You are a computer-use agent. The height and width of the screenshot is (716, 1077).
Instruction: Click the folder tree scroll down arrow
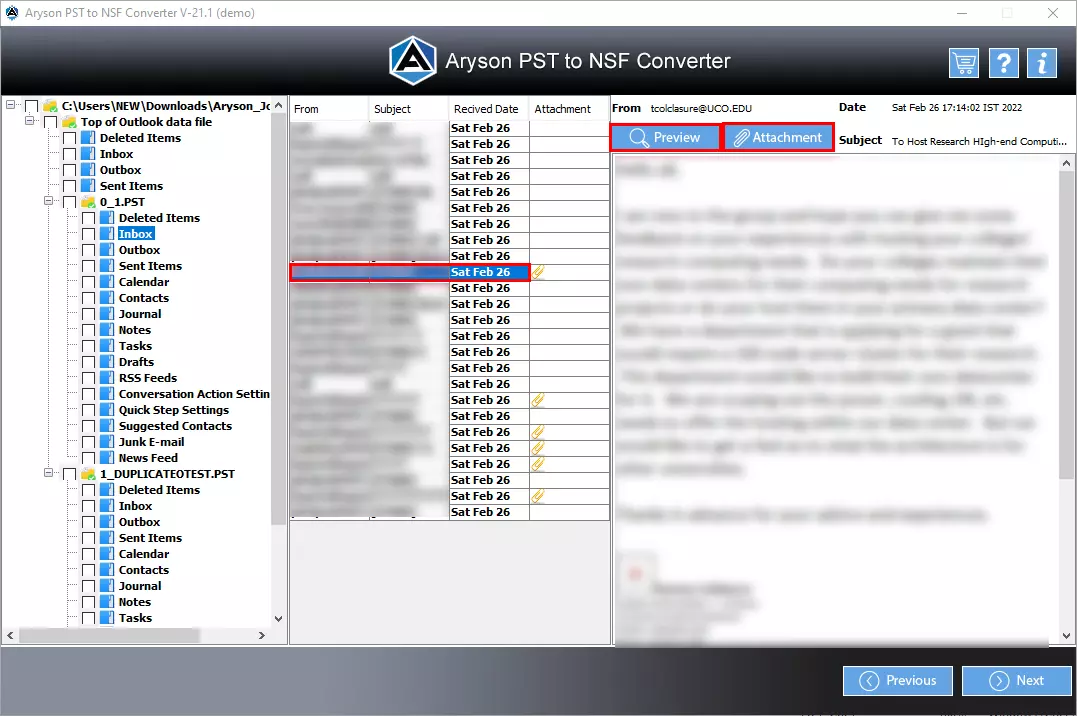[x=278, y=618]
